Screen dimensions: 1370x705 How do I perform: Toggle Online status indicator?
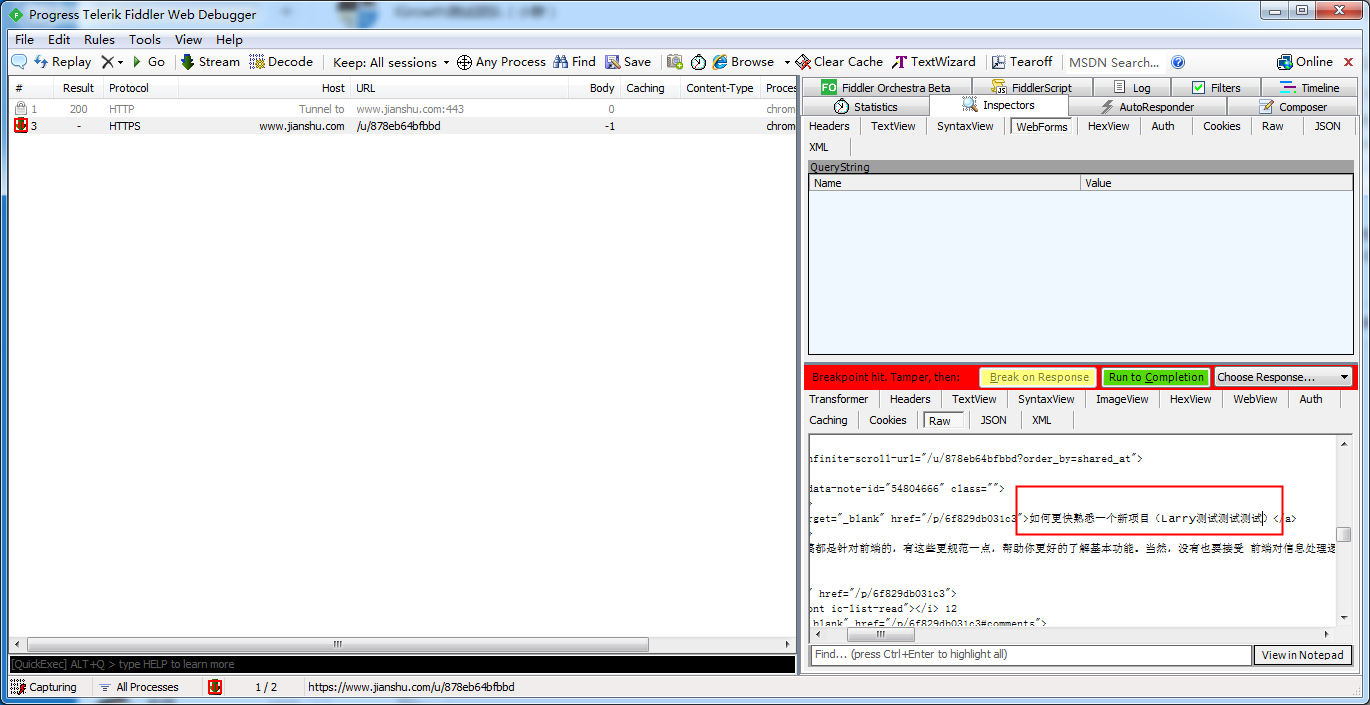1305,62
